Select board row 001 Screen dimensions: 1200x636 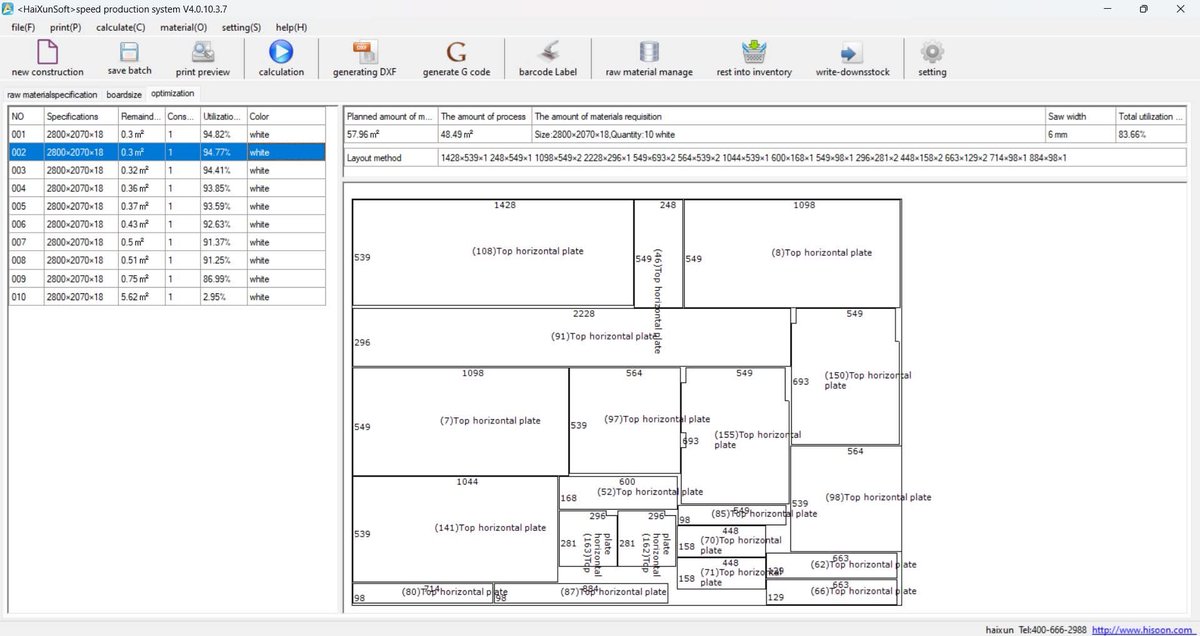click(x=167, y=134)
